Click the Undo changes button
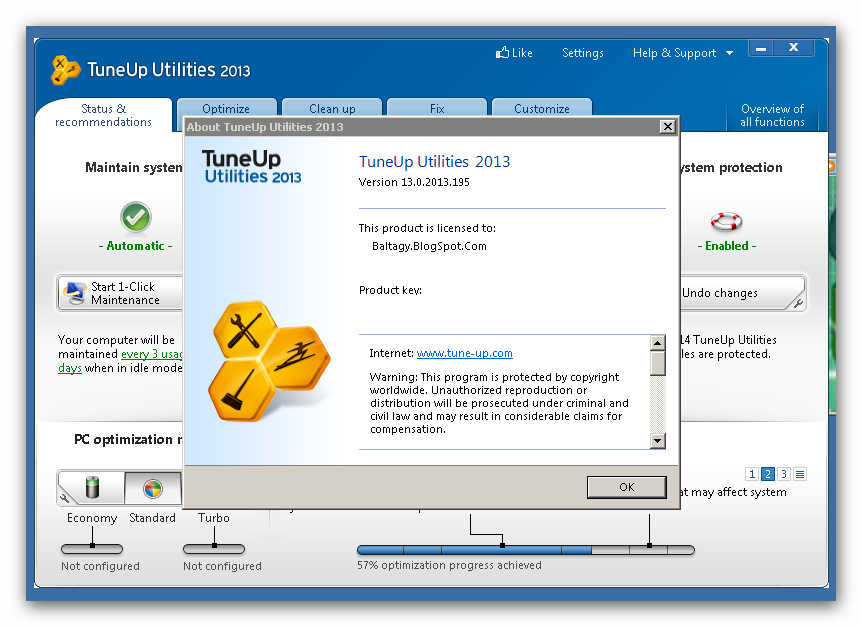 click(x=743, y=293)
